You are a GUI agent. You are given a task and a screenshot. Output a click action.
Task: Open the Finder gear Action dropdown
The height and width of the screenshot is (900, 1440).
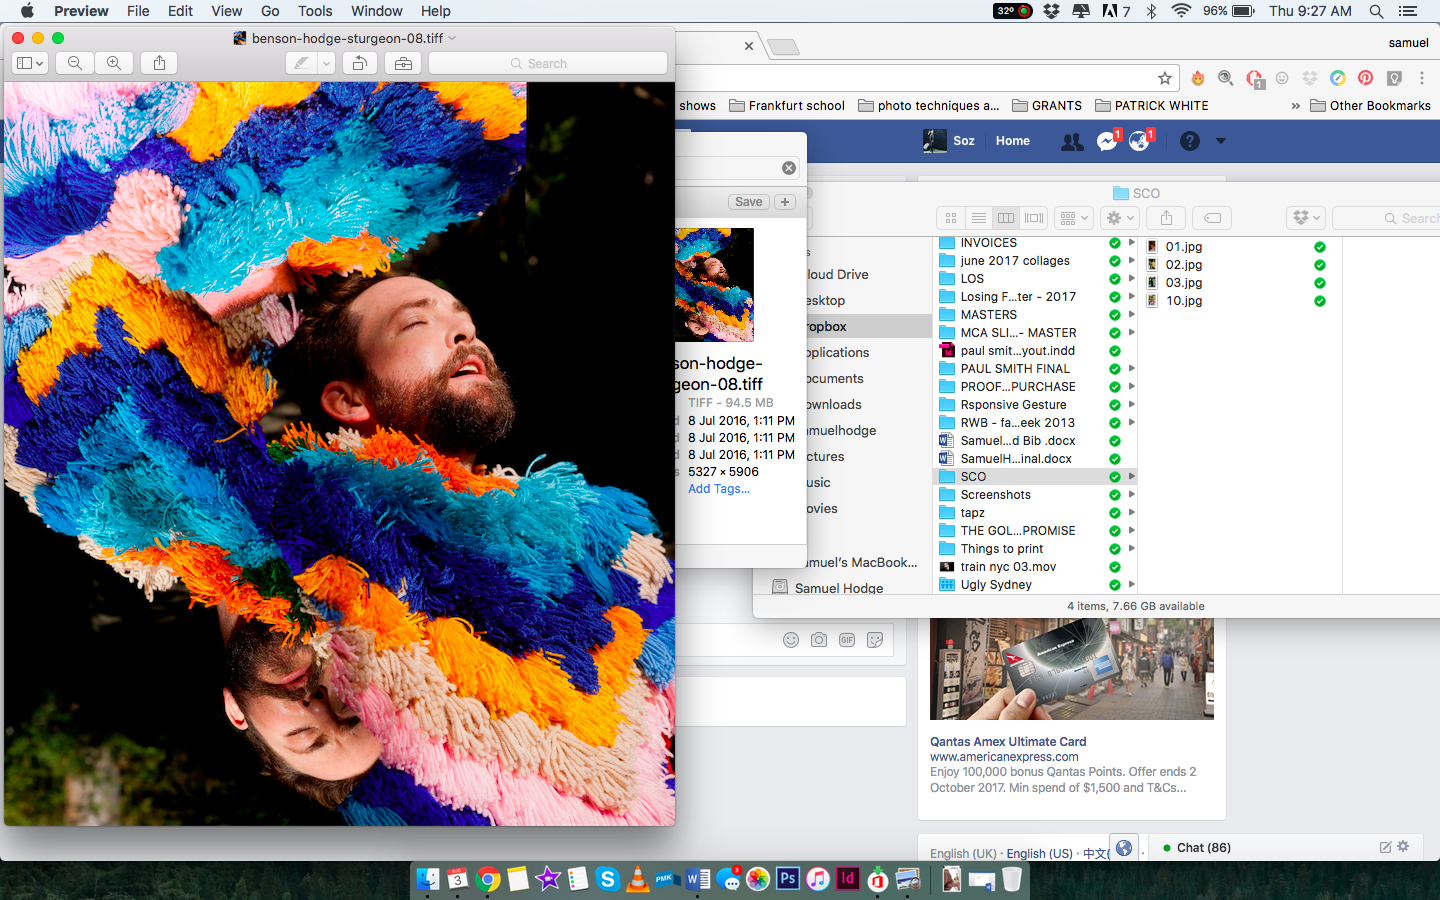(x=1119, y=218)
